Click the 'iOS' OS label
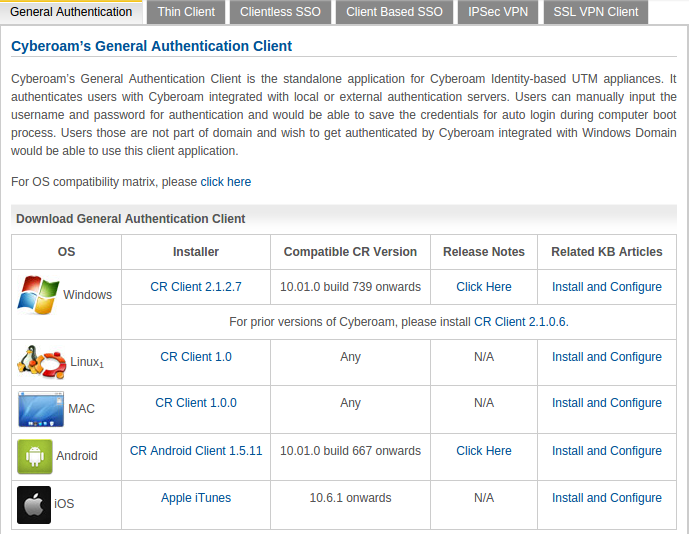Viewport: 689px width, 534px height. pyautogui.click(x=64, y=504)
